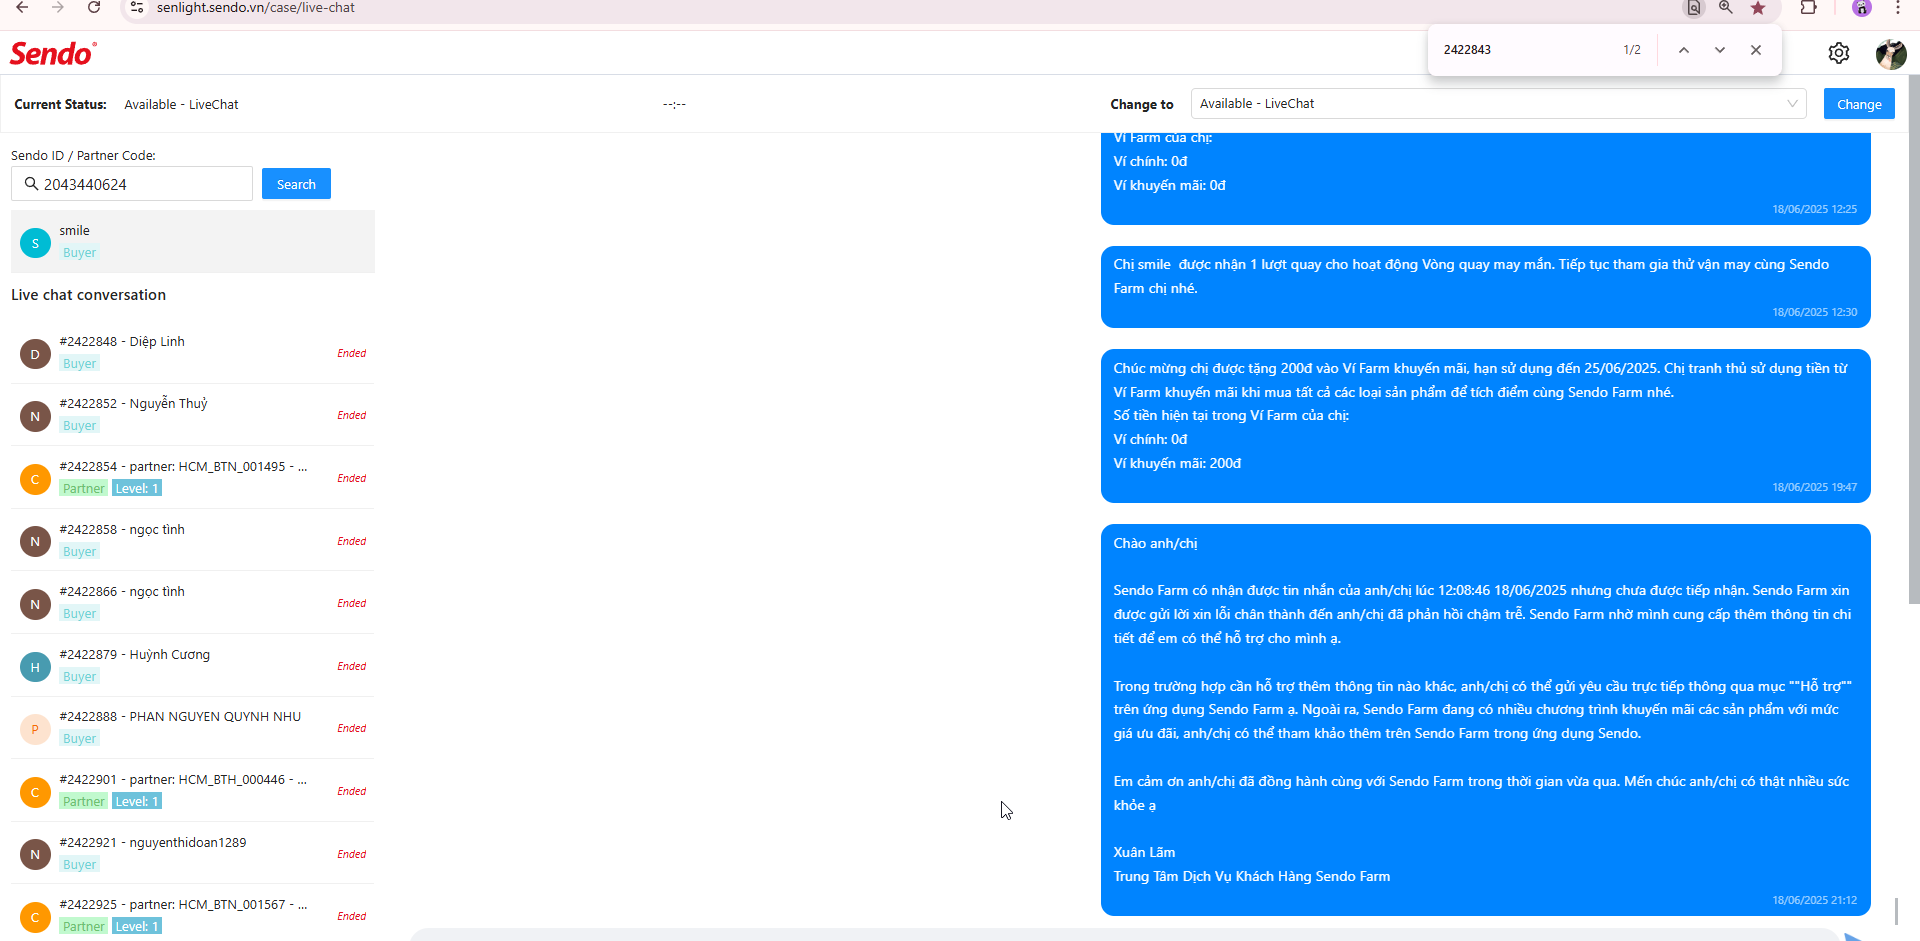1920x941 pixels.
Task: Open chat #2422888 PHAN NGUYEN QUYNH NHU
Action: coord(193,728)
